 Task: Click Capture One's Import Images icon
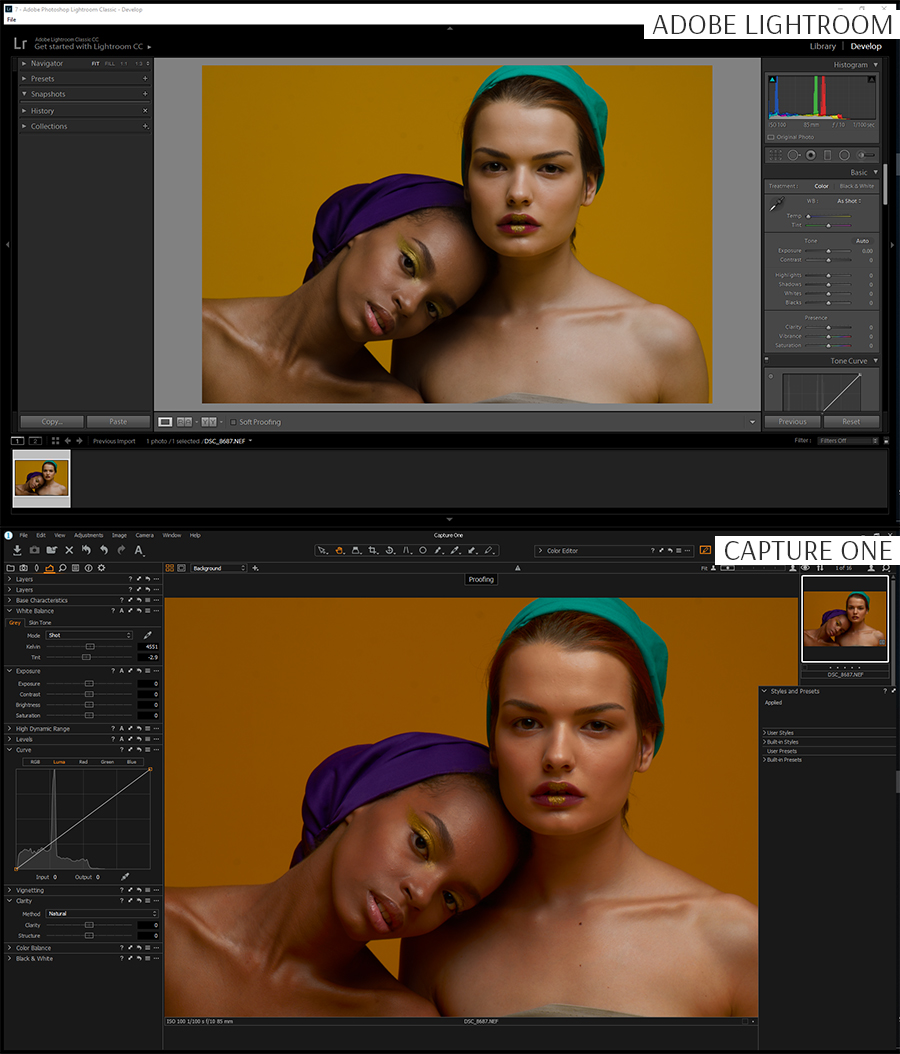point(17,551)
